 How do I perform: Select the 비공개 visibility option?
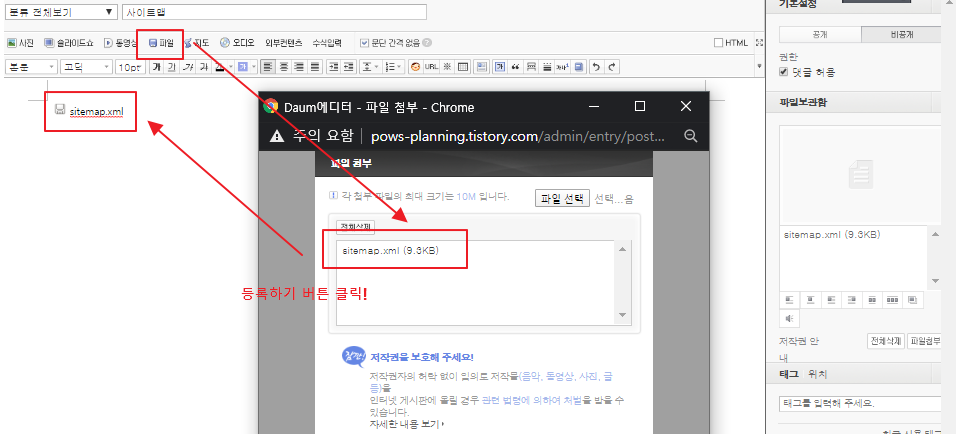point(901,35)
